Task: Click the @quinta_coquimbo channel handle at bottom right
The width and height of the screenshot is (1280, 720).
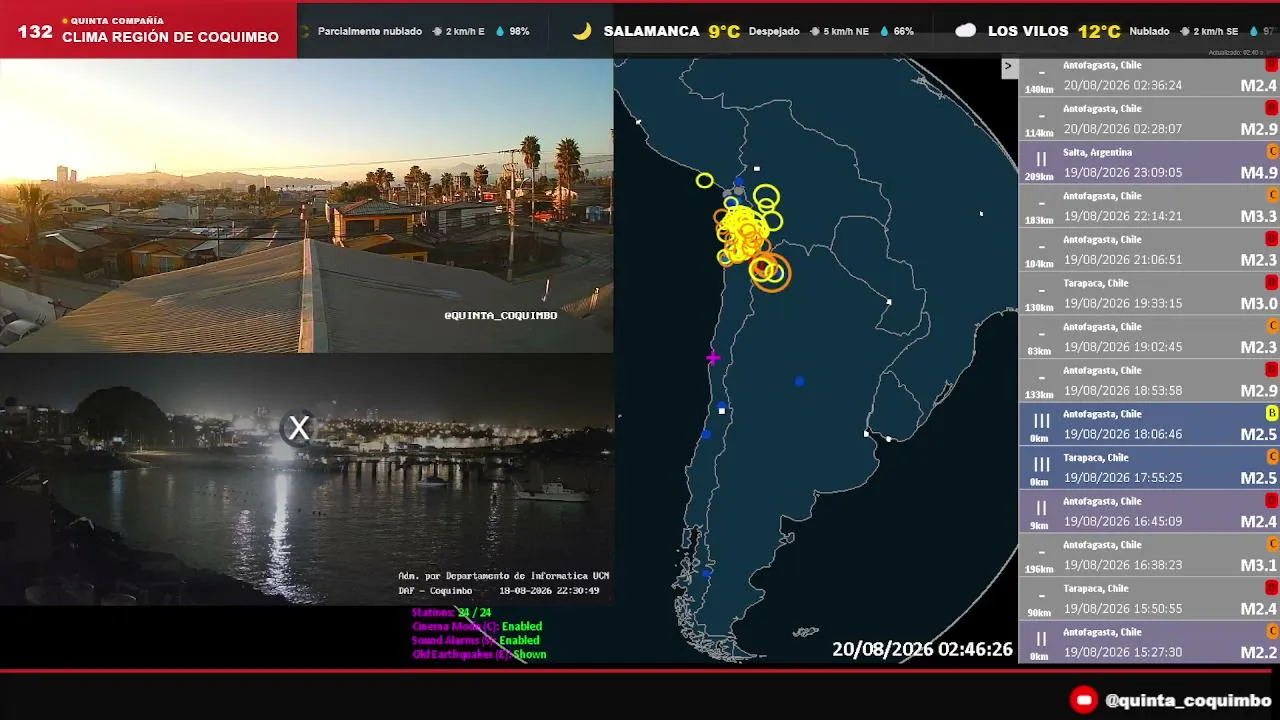Action: point(1188,700)
